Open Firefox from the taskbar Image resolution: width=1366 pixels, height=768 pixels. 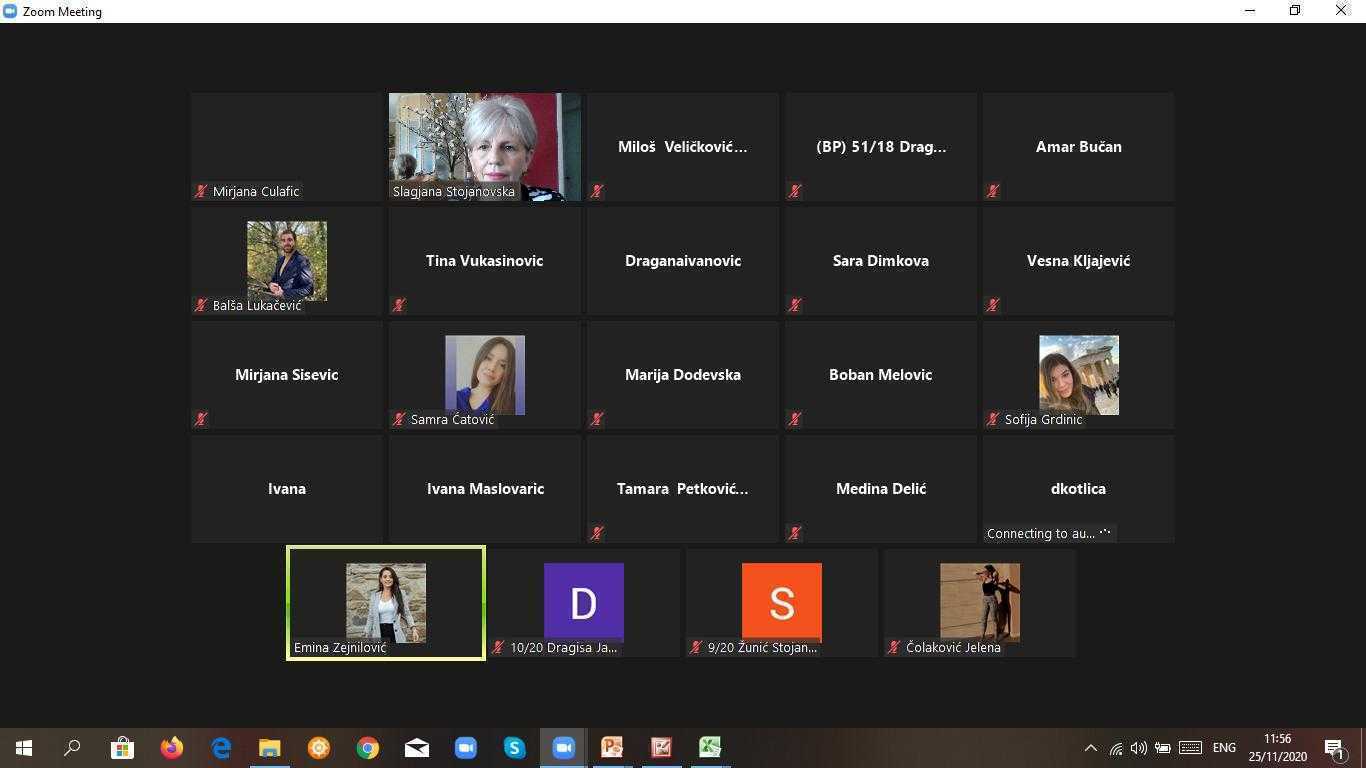pyautogui.click(x=171, y=747)
